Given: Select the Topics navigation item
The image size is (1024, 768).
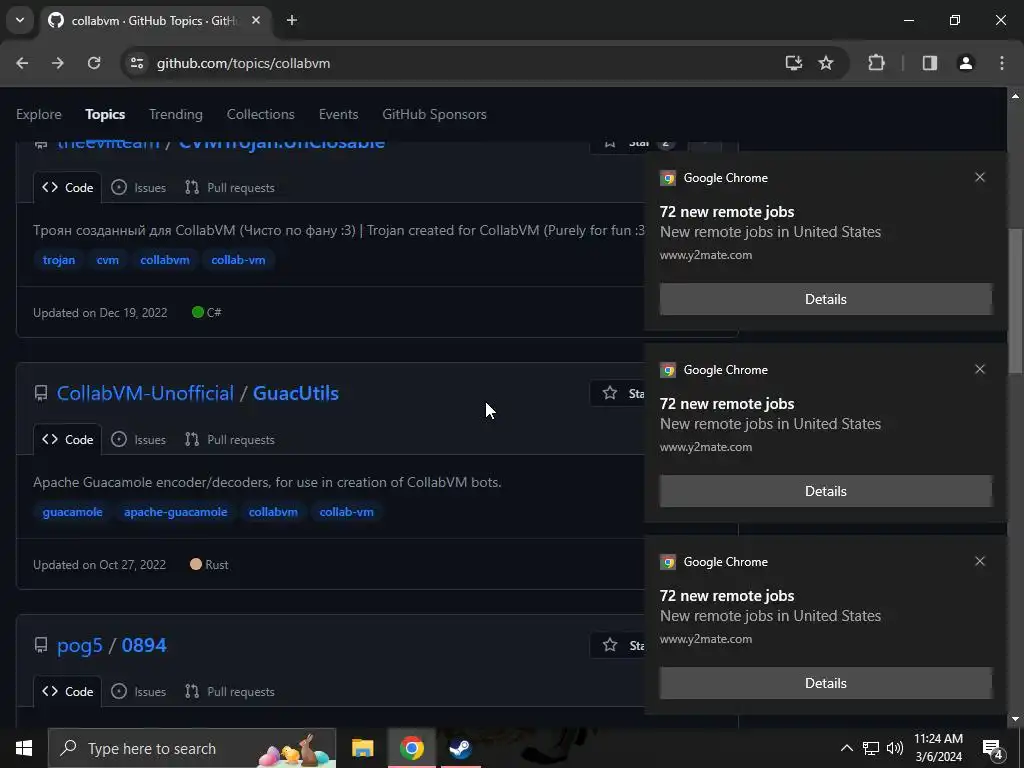Looking at the screenshot, I should coord(105,114).
